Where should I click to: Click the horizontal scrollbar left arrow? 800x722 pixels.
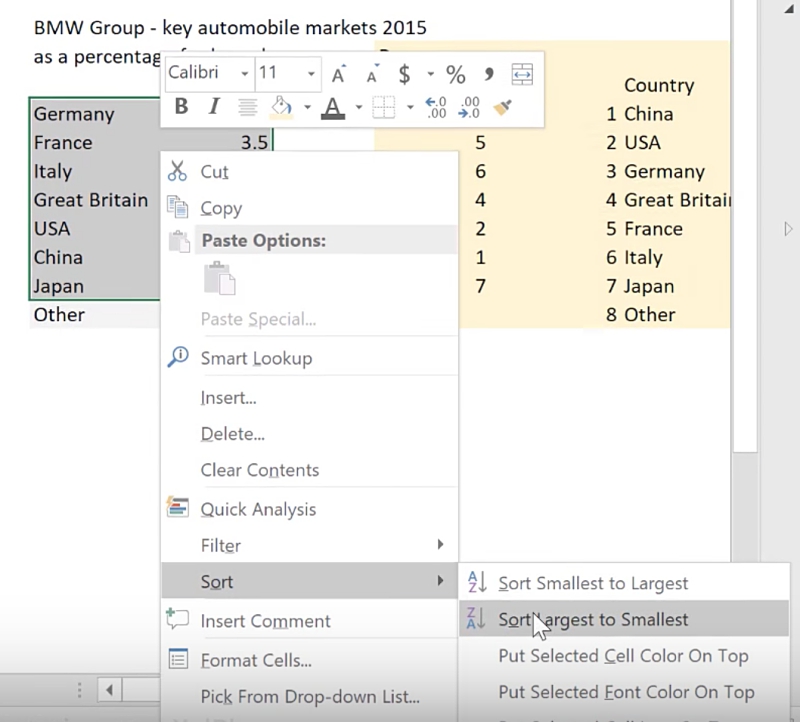click(x=107, y=690)
